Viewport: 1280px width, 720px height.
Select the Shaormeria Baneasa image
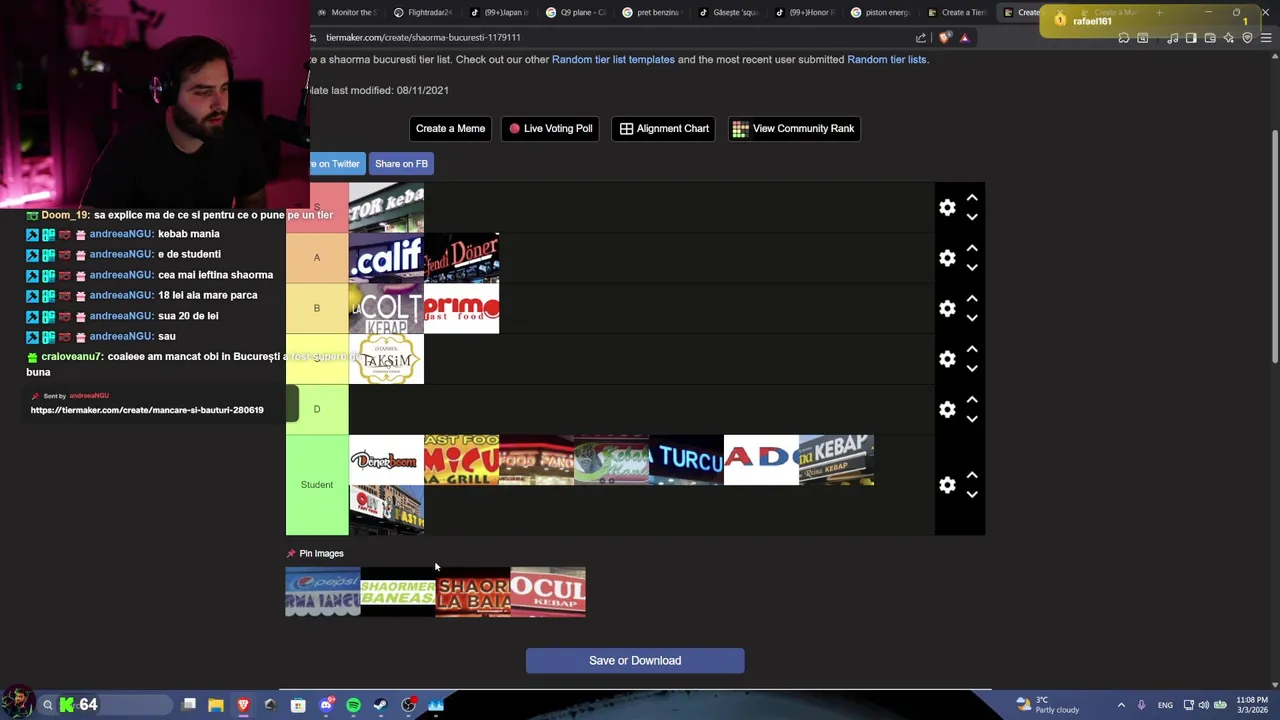click(x=398, y=592)
